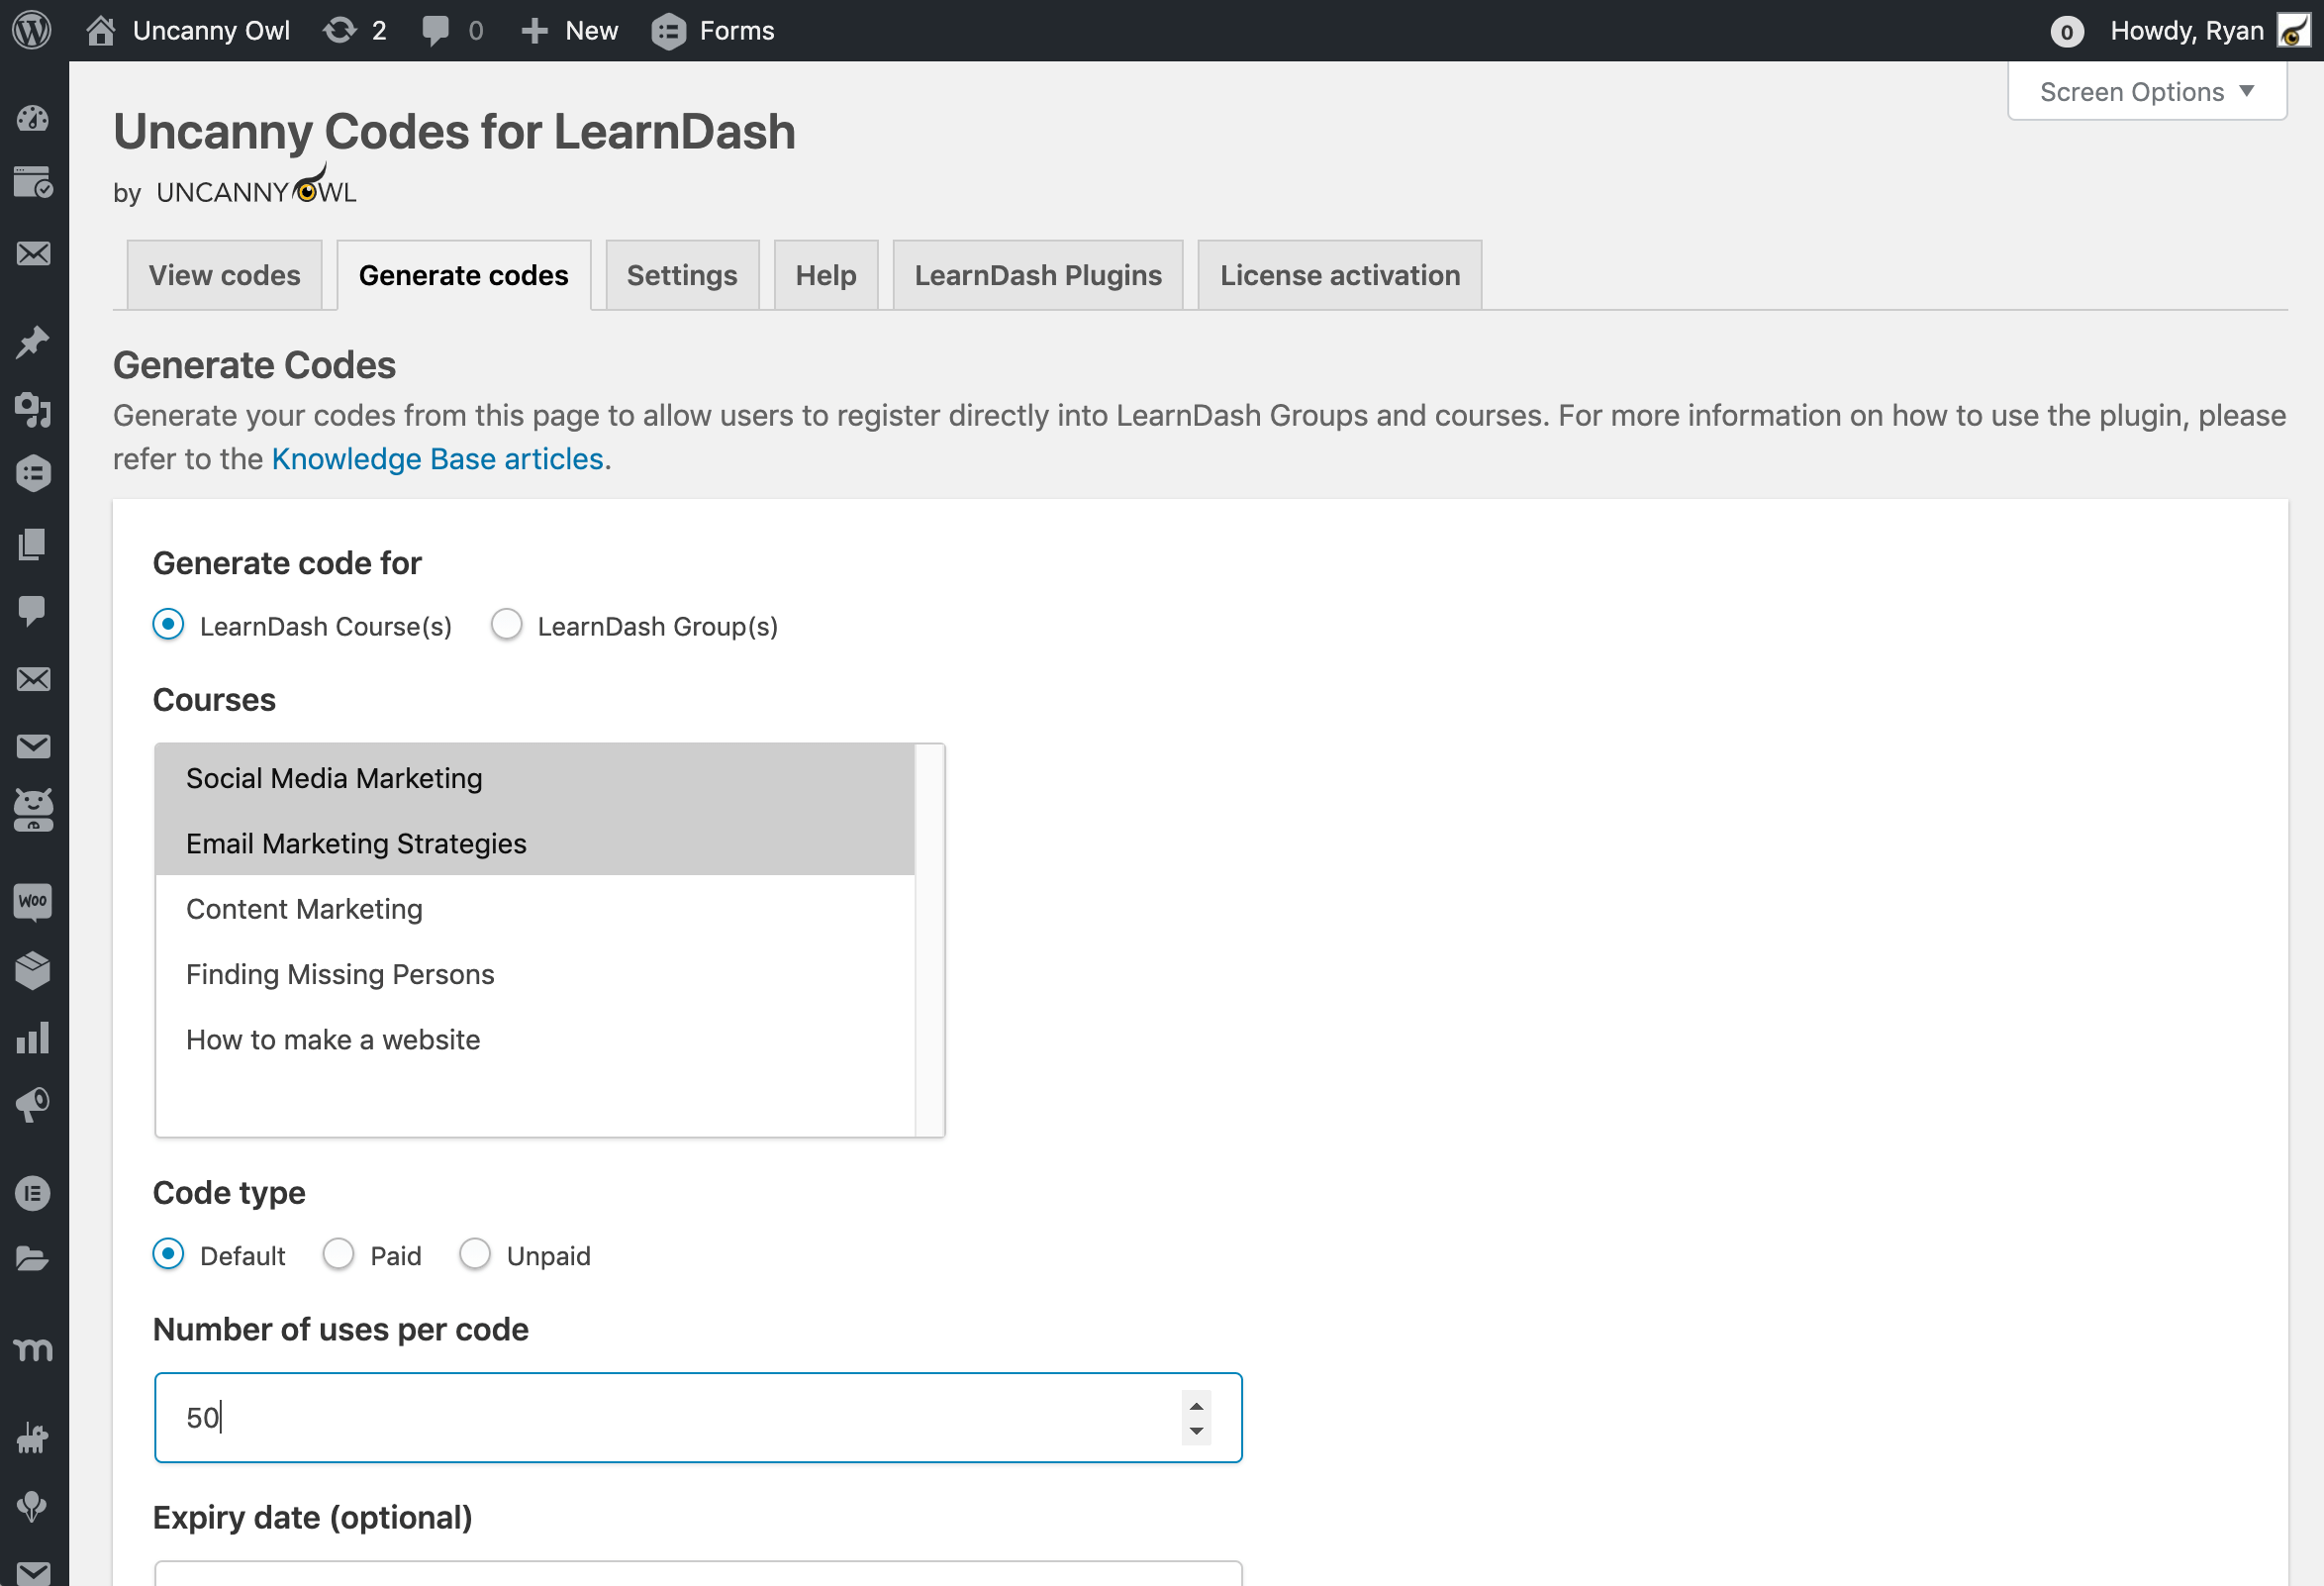Click the Elementor sidebar icon
Image resolution: width=2324 pixels, height=1586 pixels.
33,1192
